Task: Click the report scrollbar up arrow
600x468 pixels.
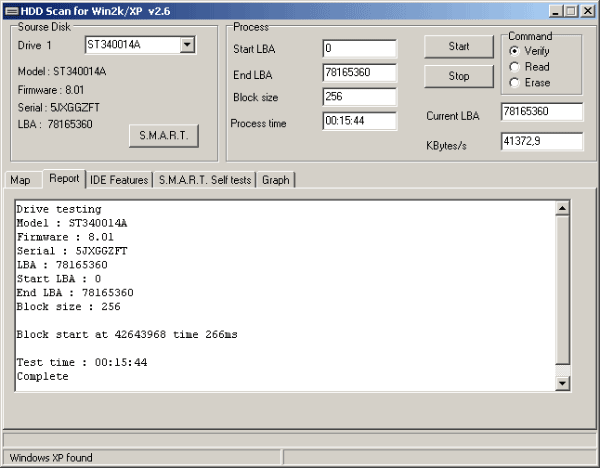Action: tap(562, 209)
